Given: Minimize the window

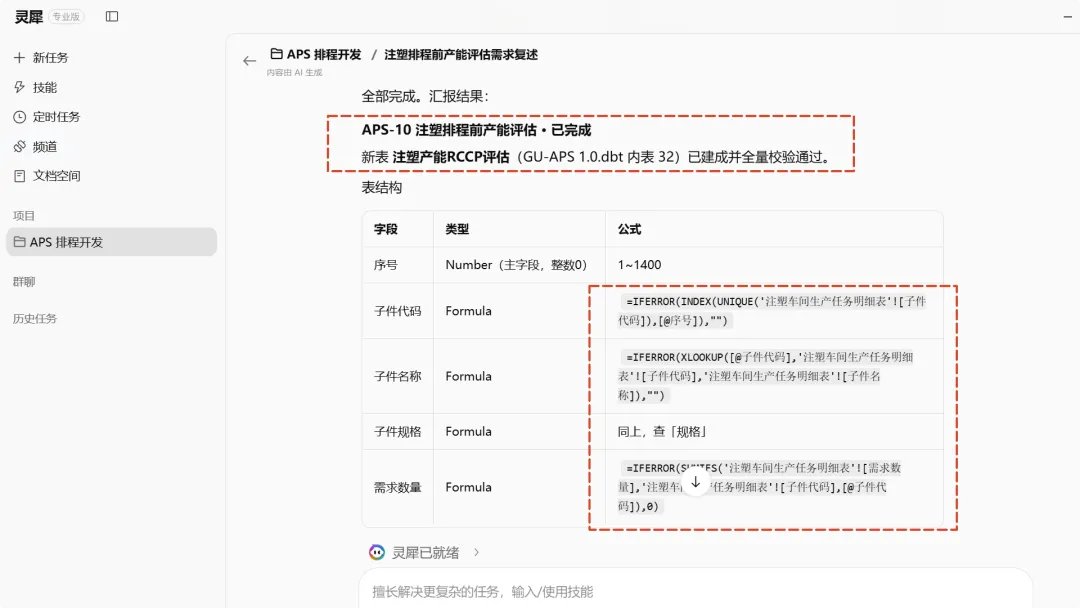Looking at the screenshot, I should coord(1068,17).
